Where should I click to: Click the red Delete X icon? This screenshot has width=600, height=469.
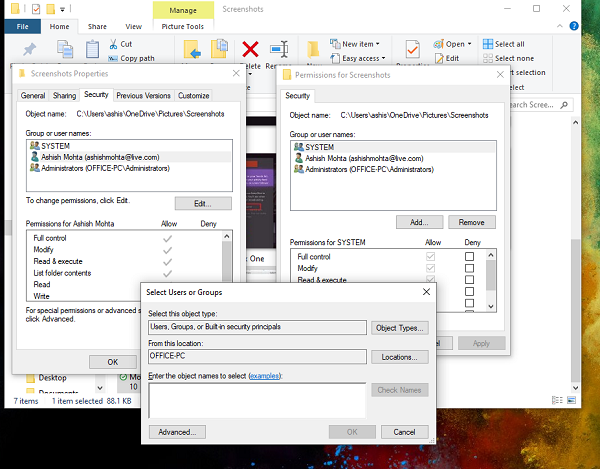coord(251,49)
